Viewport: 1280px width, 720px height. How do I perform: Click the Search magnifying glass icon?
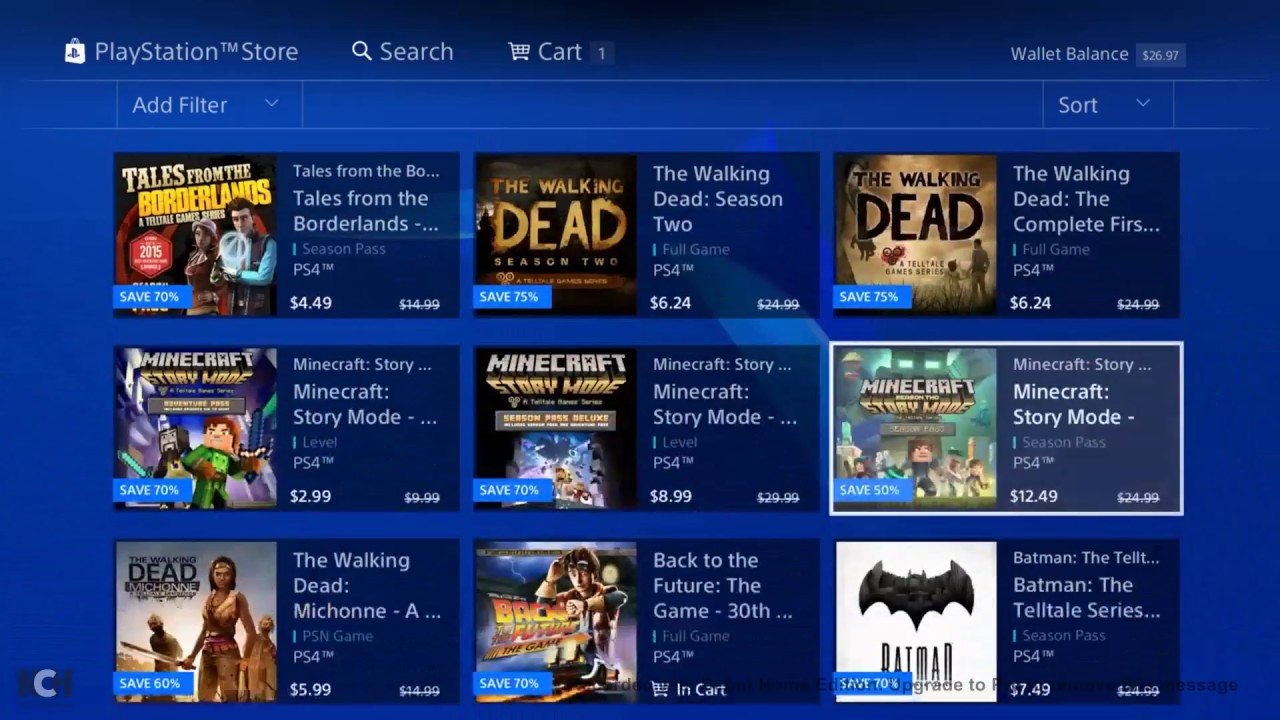(362, 52)
